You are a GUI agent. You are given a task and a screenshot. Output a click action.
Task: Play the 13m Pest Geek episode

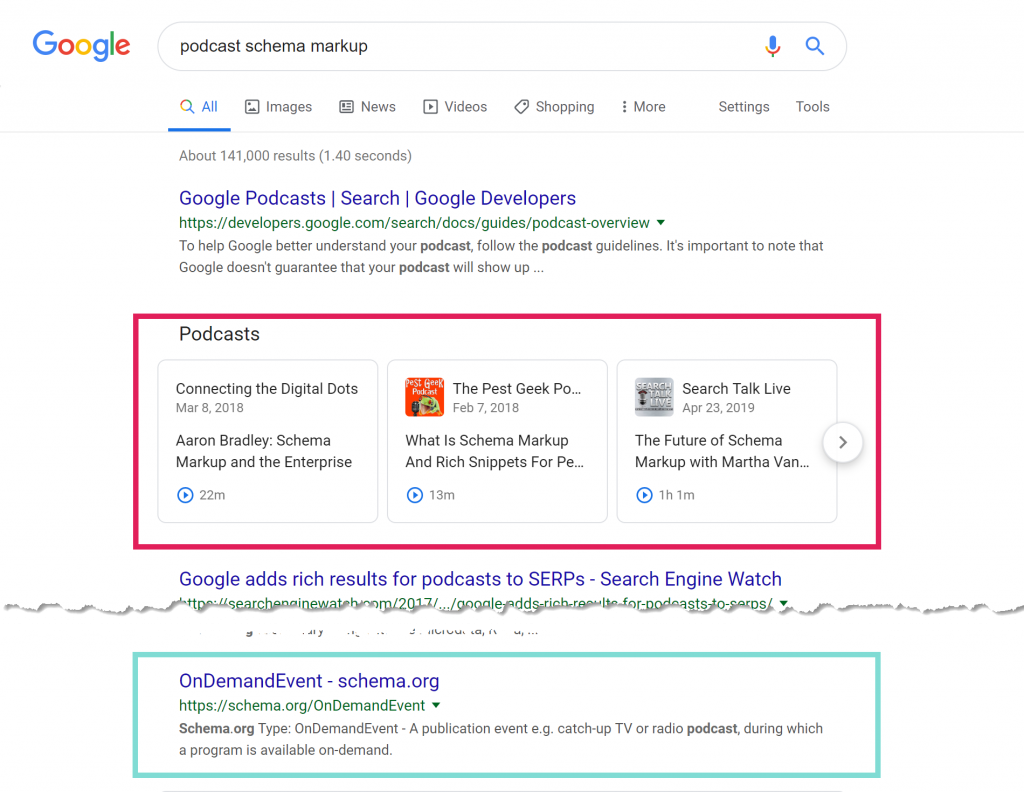click(415, 495)
